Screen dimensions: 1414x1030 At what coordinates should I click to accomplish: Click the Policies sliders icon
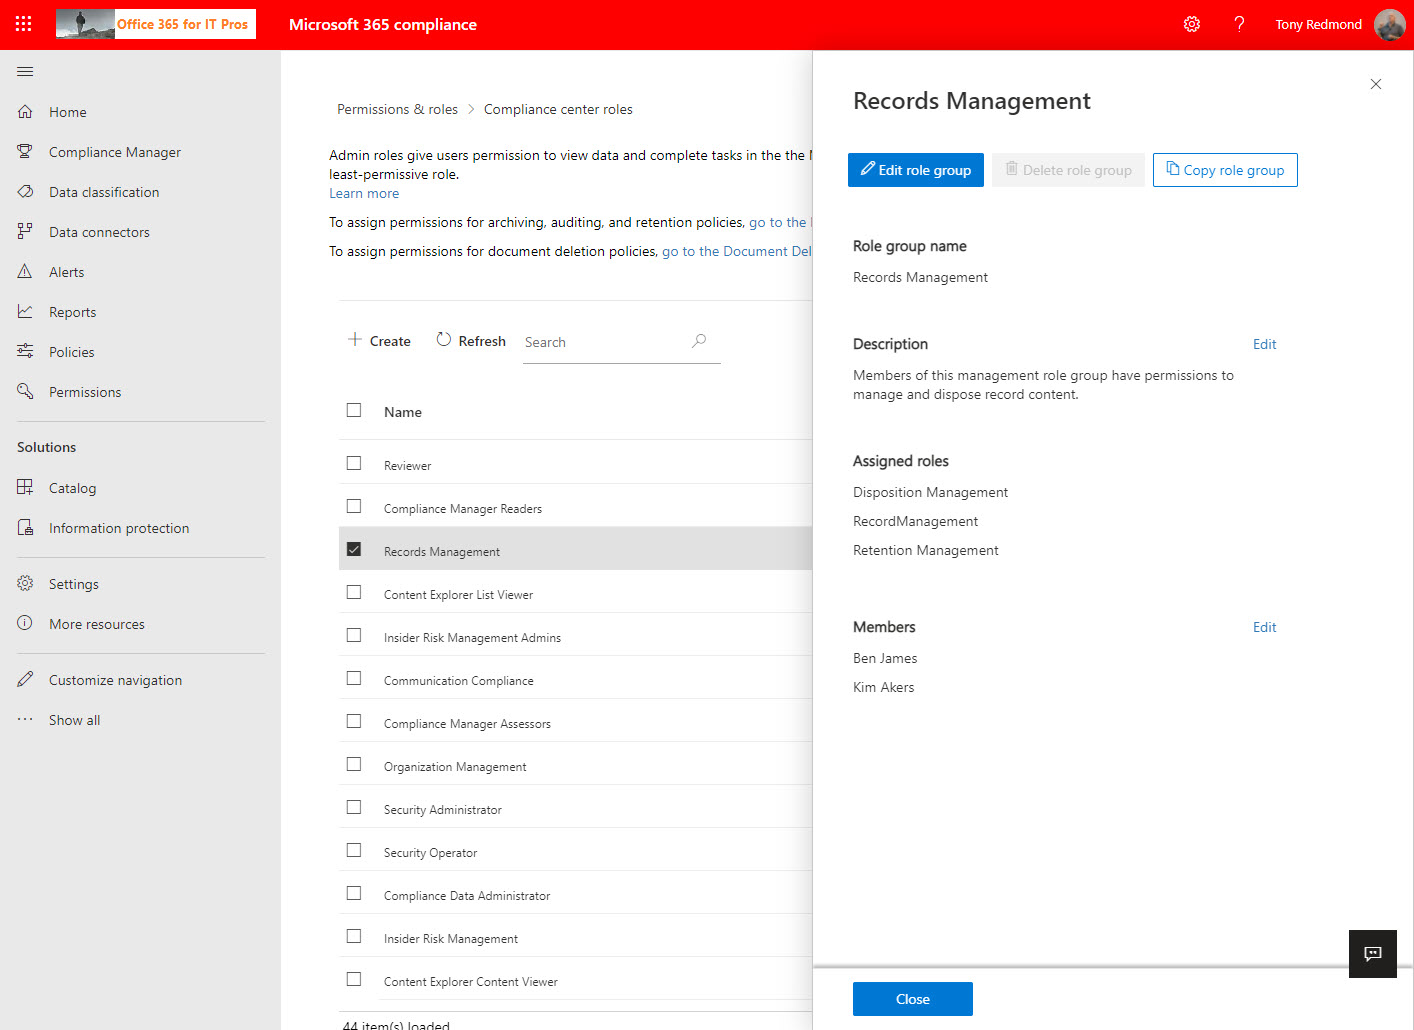click(25, 351)
